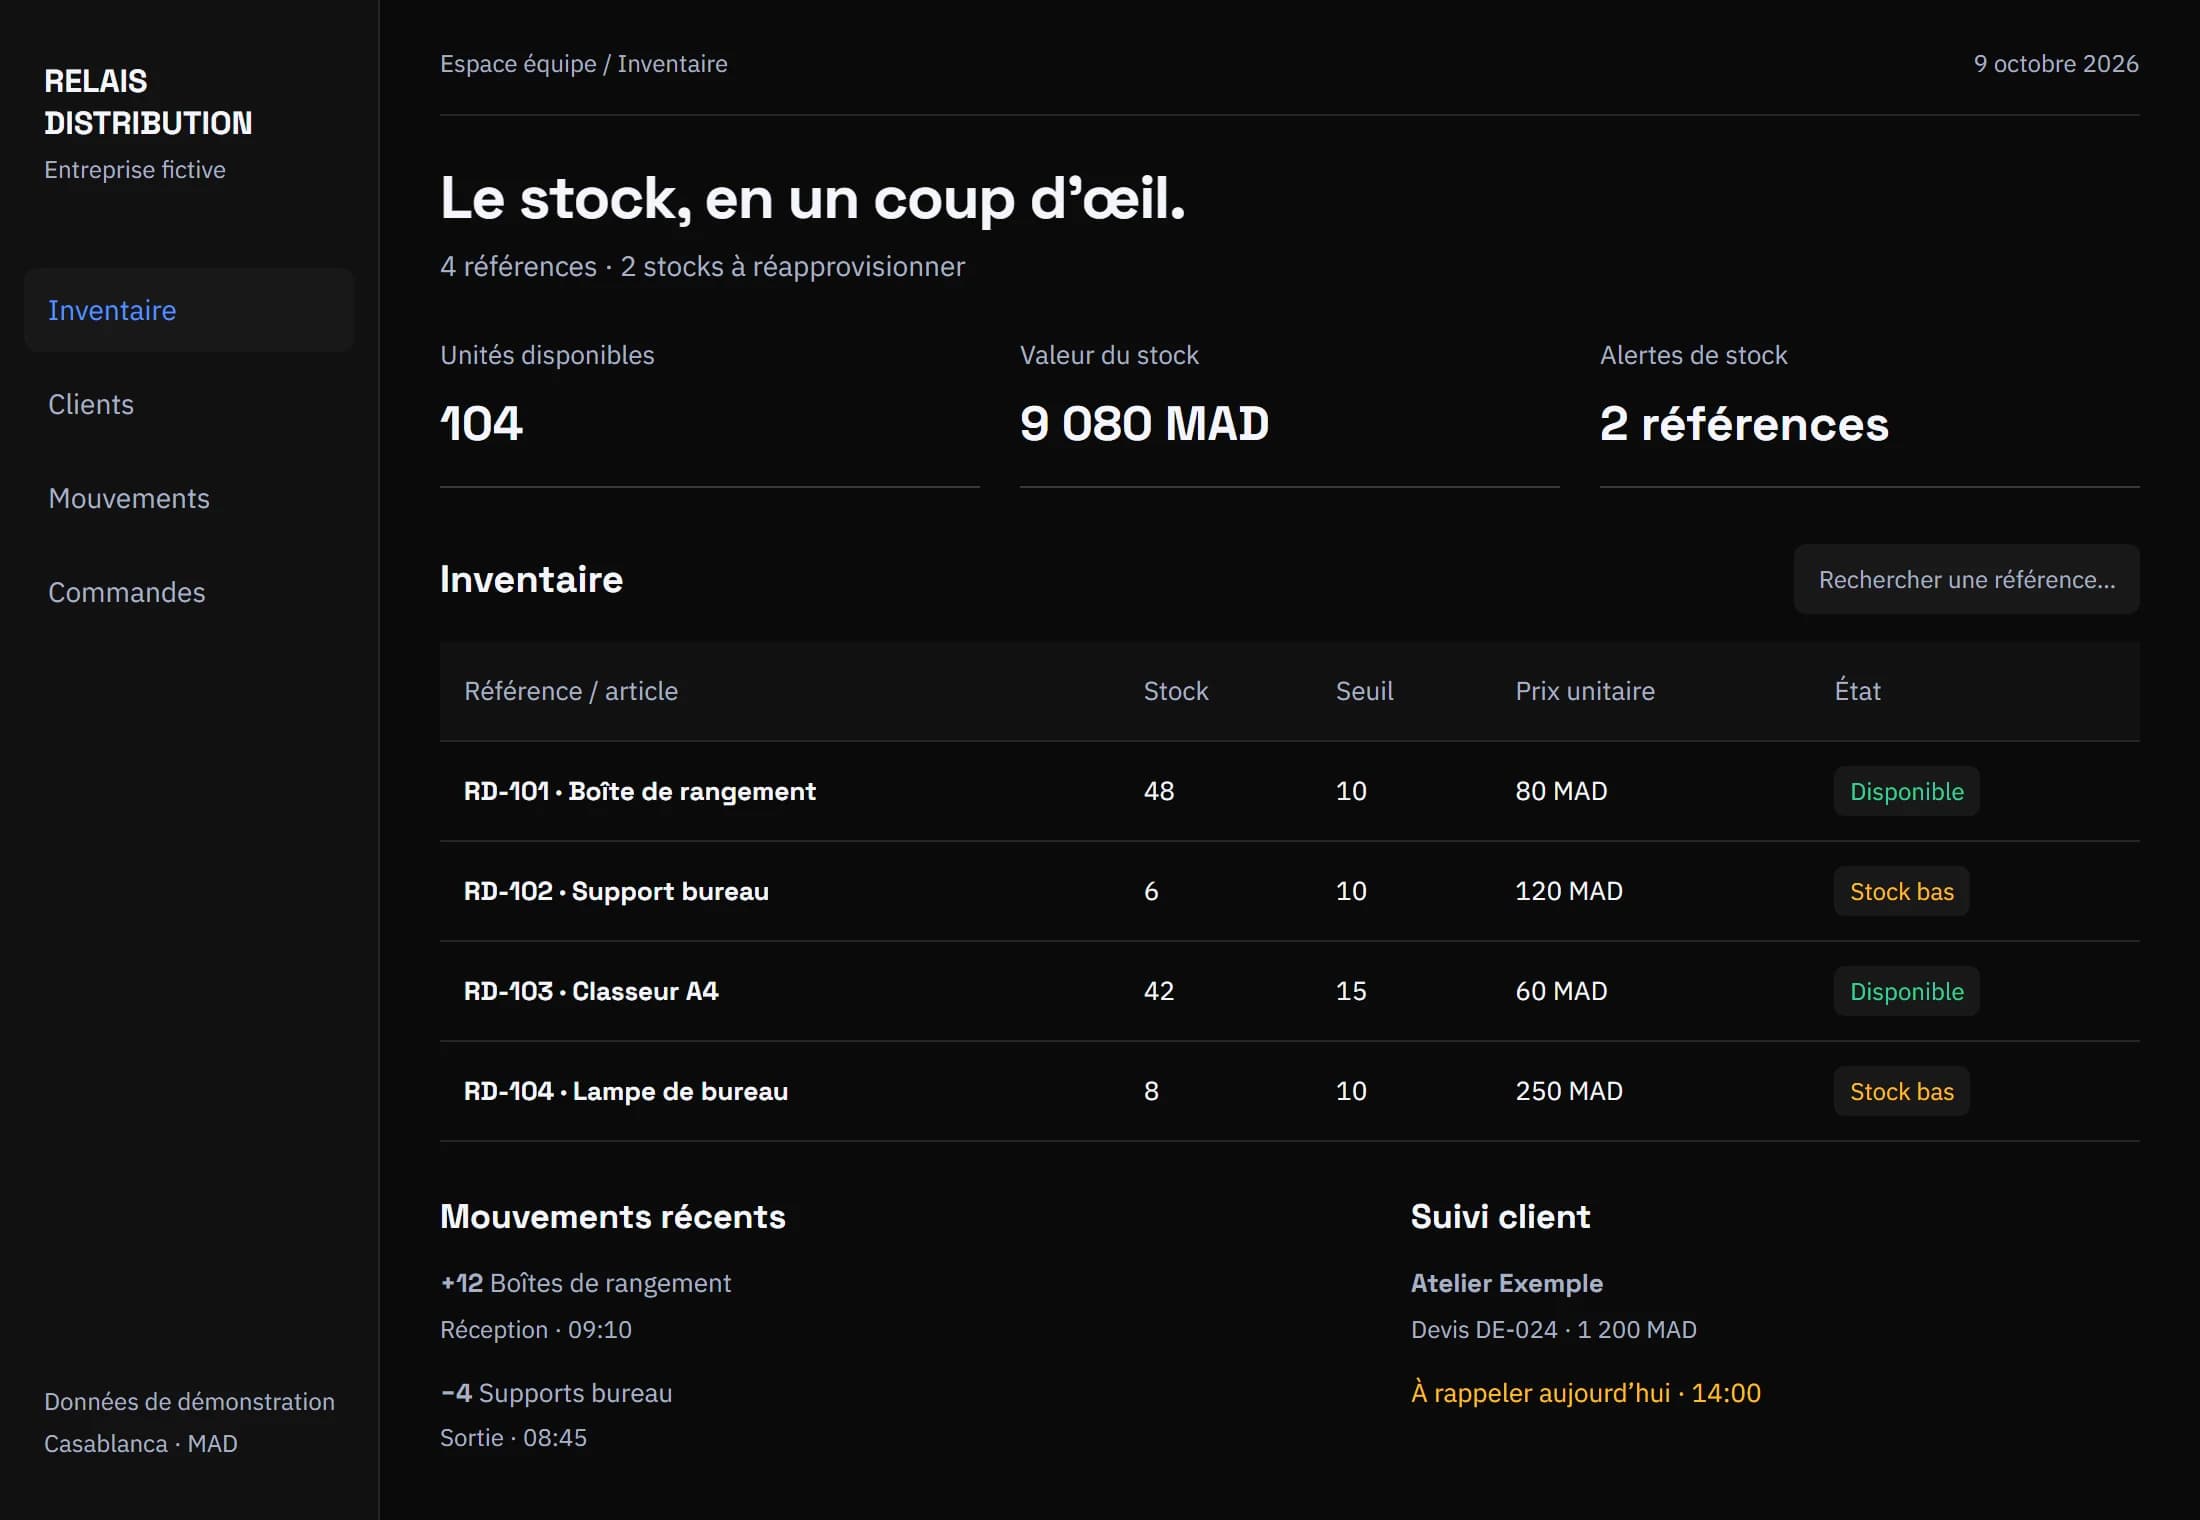The height and width of the screenshot is (1520, 2200).
Task: Click Espace équipe in the breadcrumb
Action: [518, 64]
